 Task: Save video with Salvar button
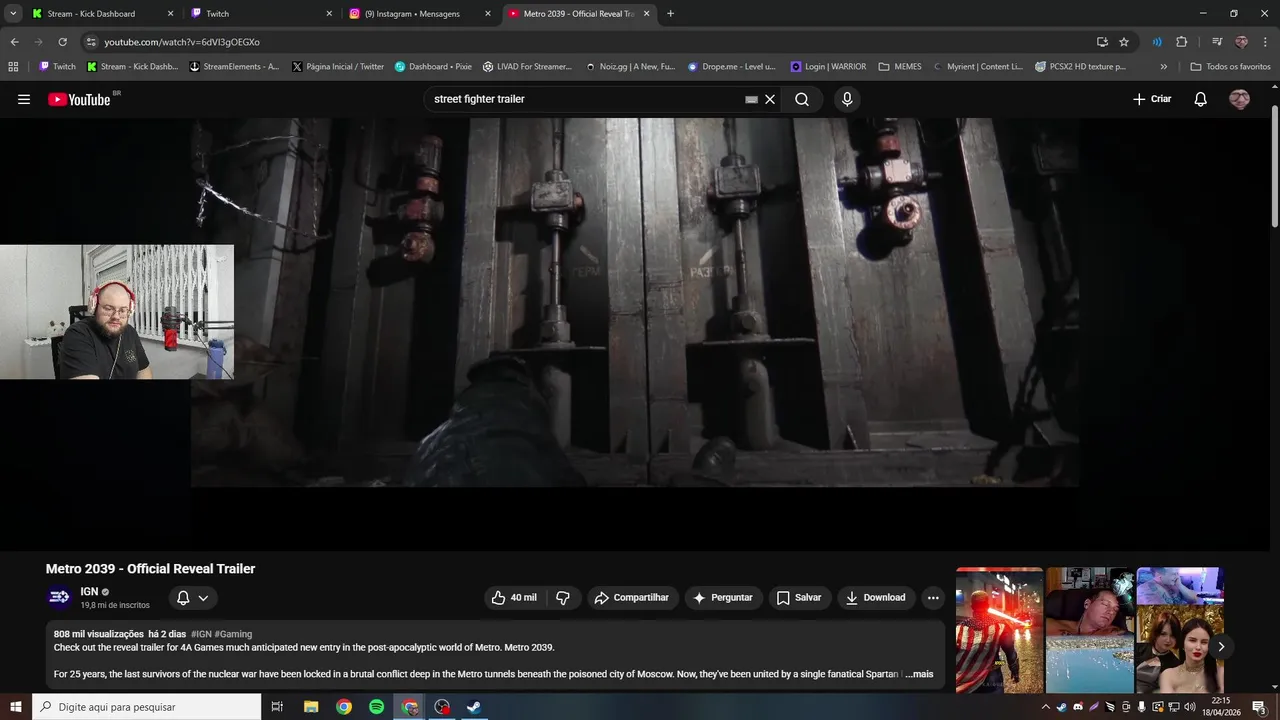coord(799,598)
